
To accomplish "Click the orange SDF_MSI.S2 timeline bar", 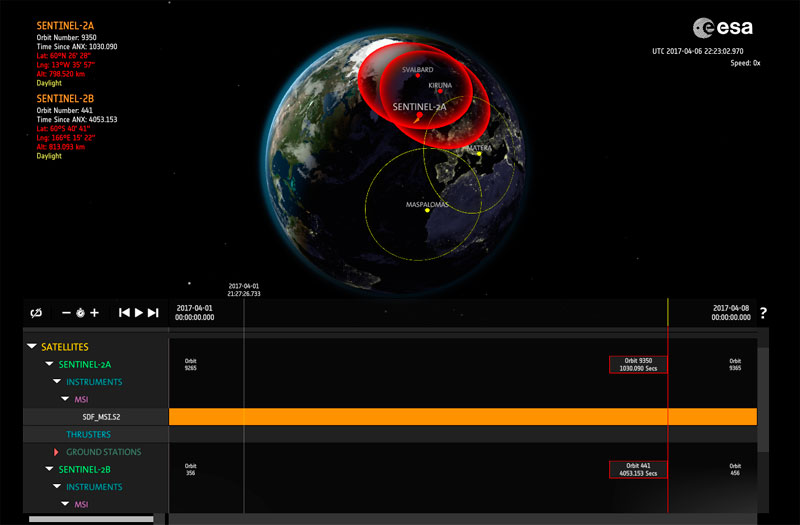I will pyautogui.click(x=463, y=417).
